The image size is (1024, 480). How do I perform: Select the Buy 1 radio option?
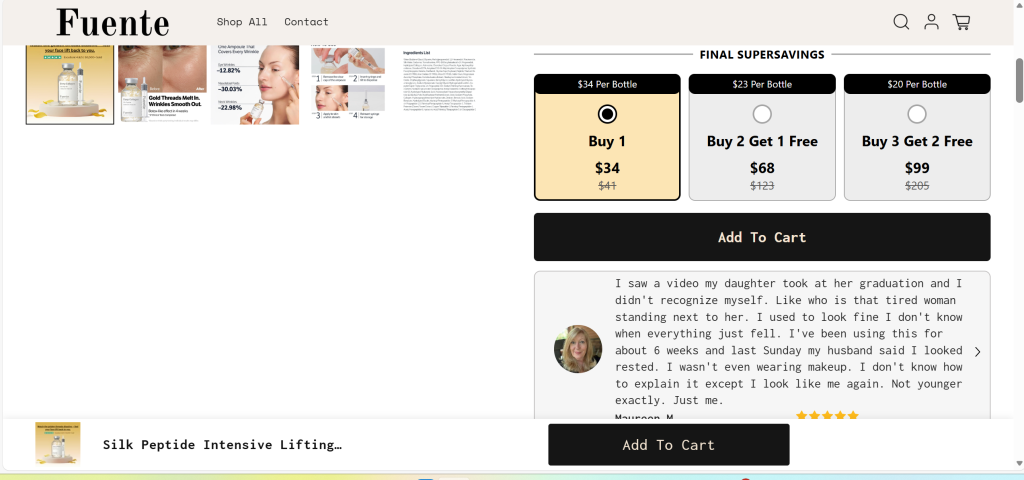[x=607, y=114]
